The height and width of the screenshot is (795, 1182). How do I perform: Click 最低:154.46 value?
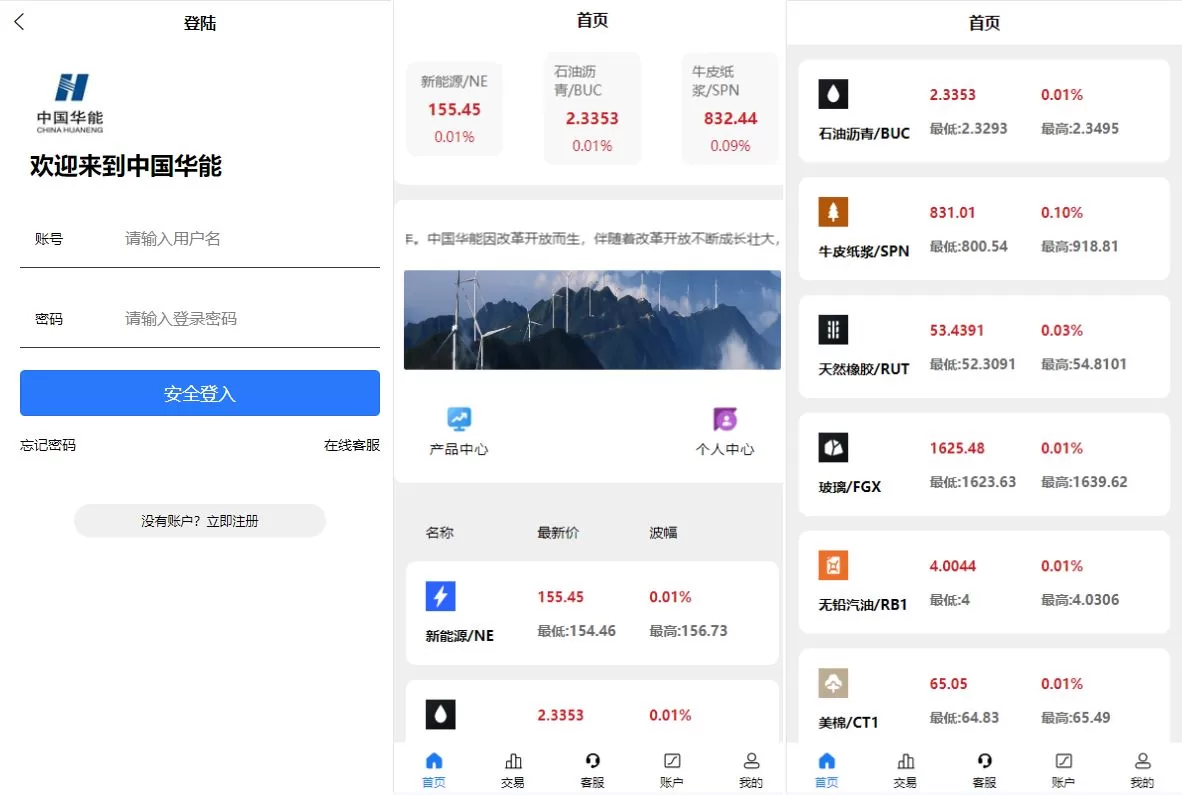pyautogui.click(x=576, y=631)
